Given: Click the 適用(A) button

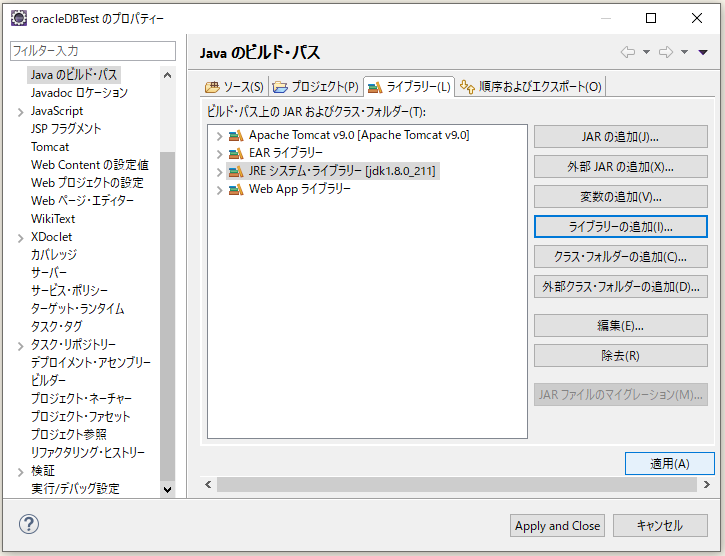Looking at the screenshot, I should [x=670, y=463].
